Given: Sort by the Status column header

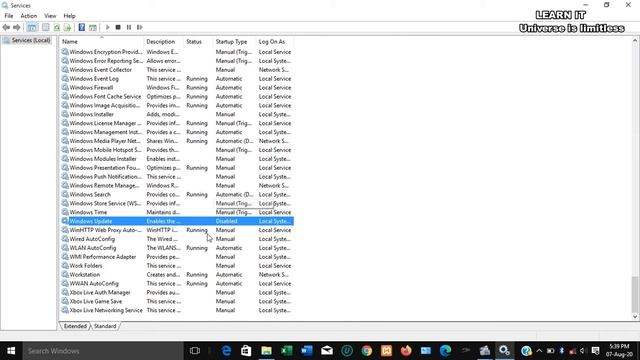Looking at the screenshot, I should pos(198,42).
